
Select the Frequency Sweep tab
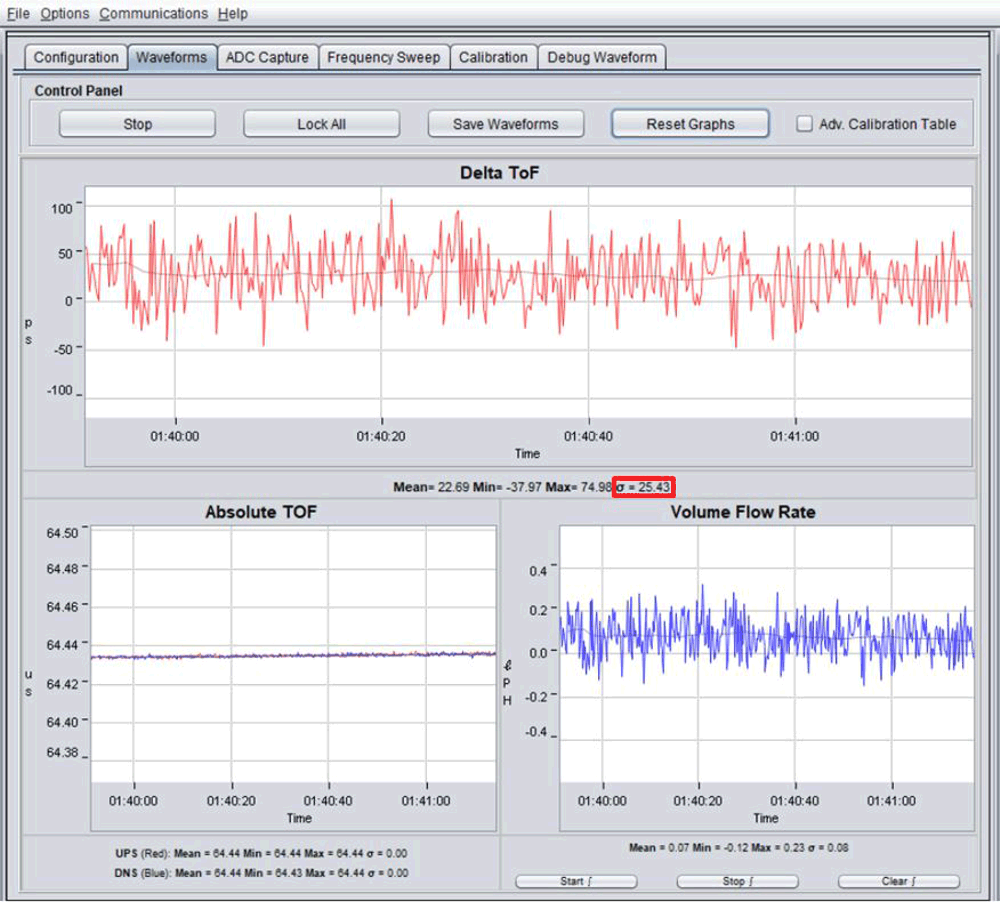point(384,57)
